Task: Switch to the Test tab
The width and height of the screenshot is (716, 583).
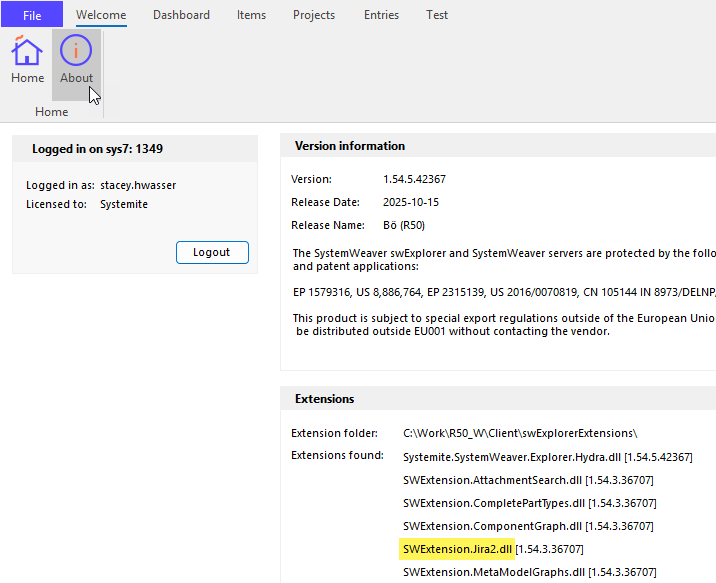Action: coord(437,15)
